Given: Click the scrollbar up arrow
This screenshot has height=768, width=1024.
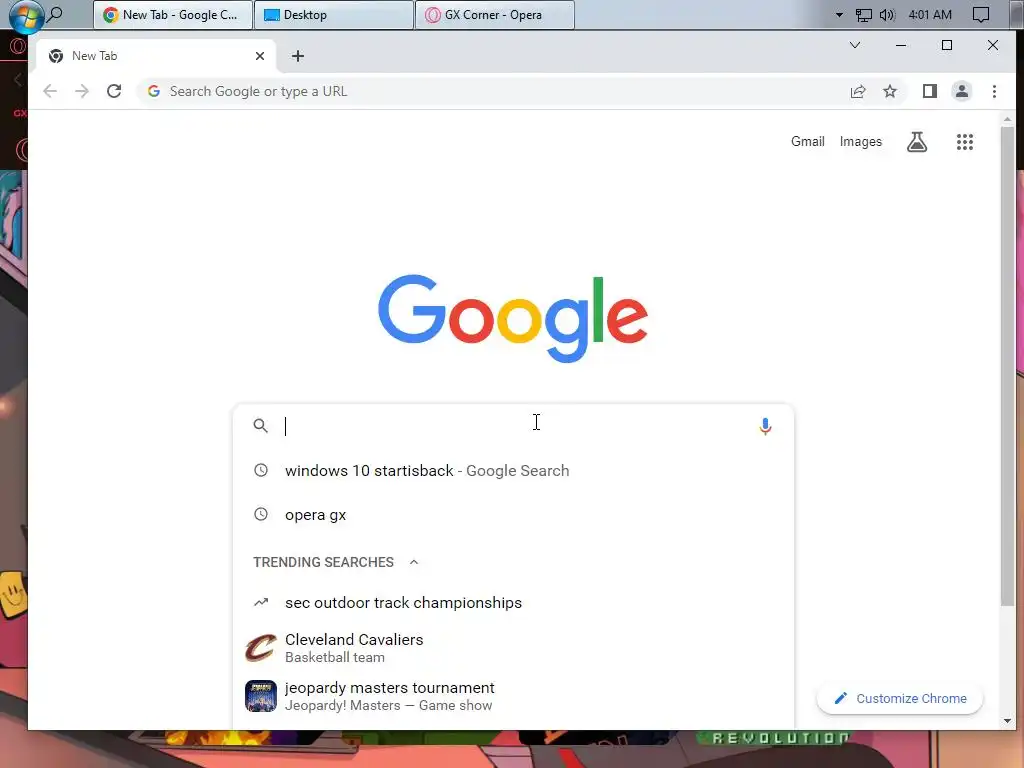Looking at the screenshot, I should (1008, 119).
